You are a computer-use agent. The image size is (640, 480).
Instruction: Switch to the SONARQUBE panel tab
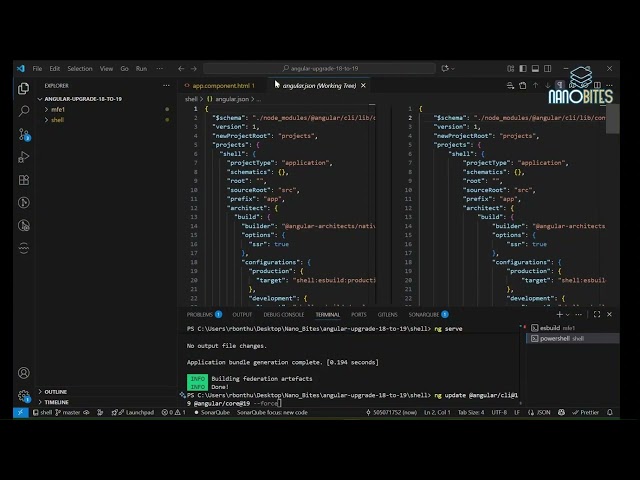point(428,314)
